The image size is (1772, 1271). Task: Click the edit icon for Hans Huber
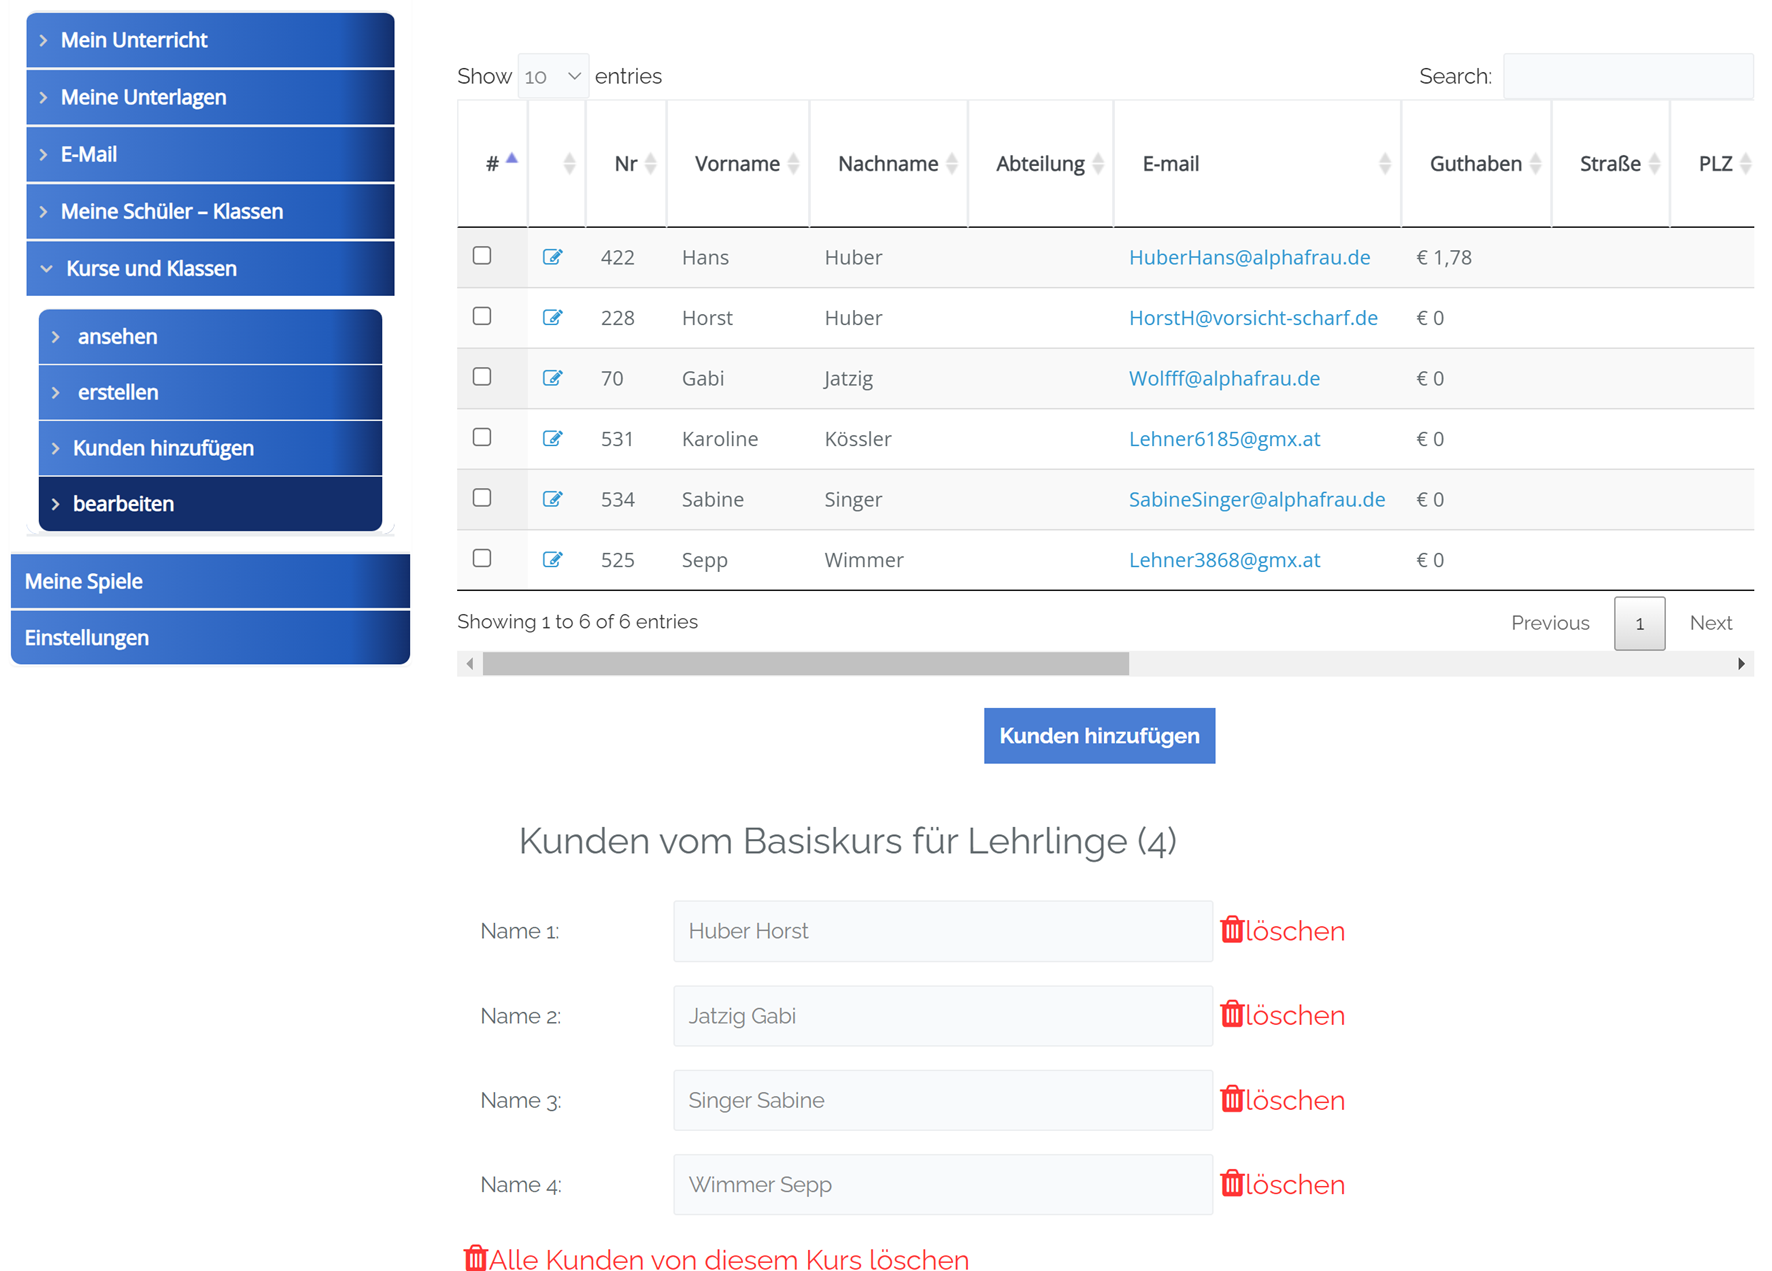pyautogui.click(x=552, y=257)
